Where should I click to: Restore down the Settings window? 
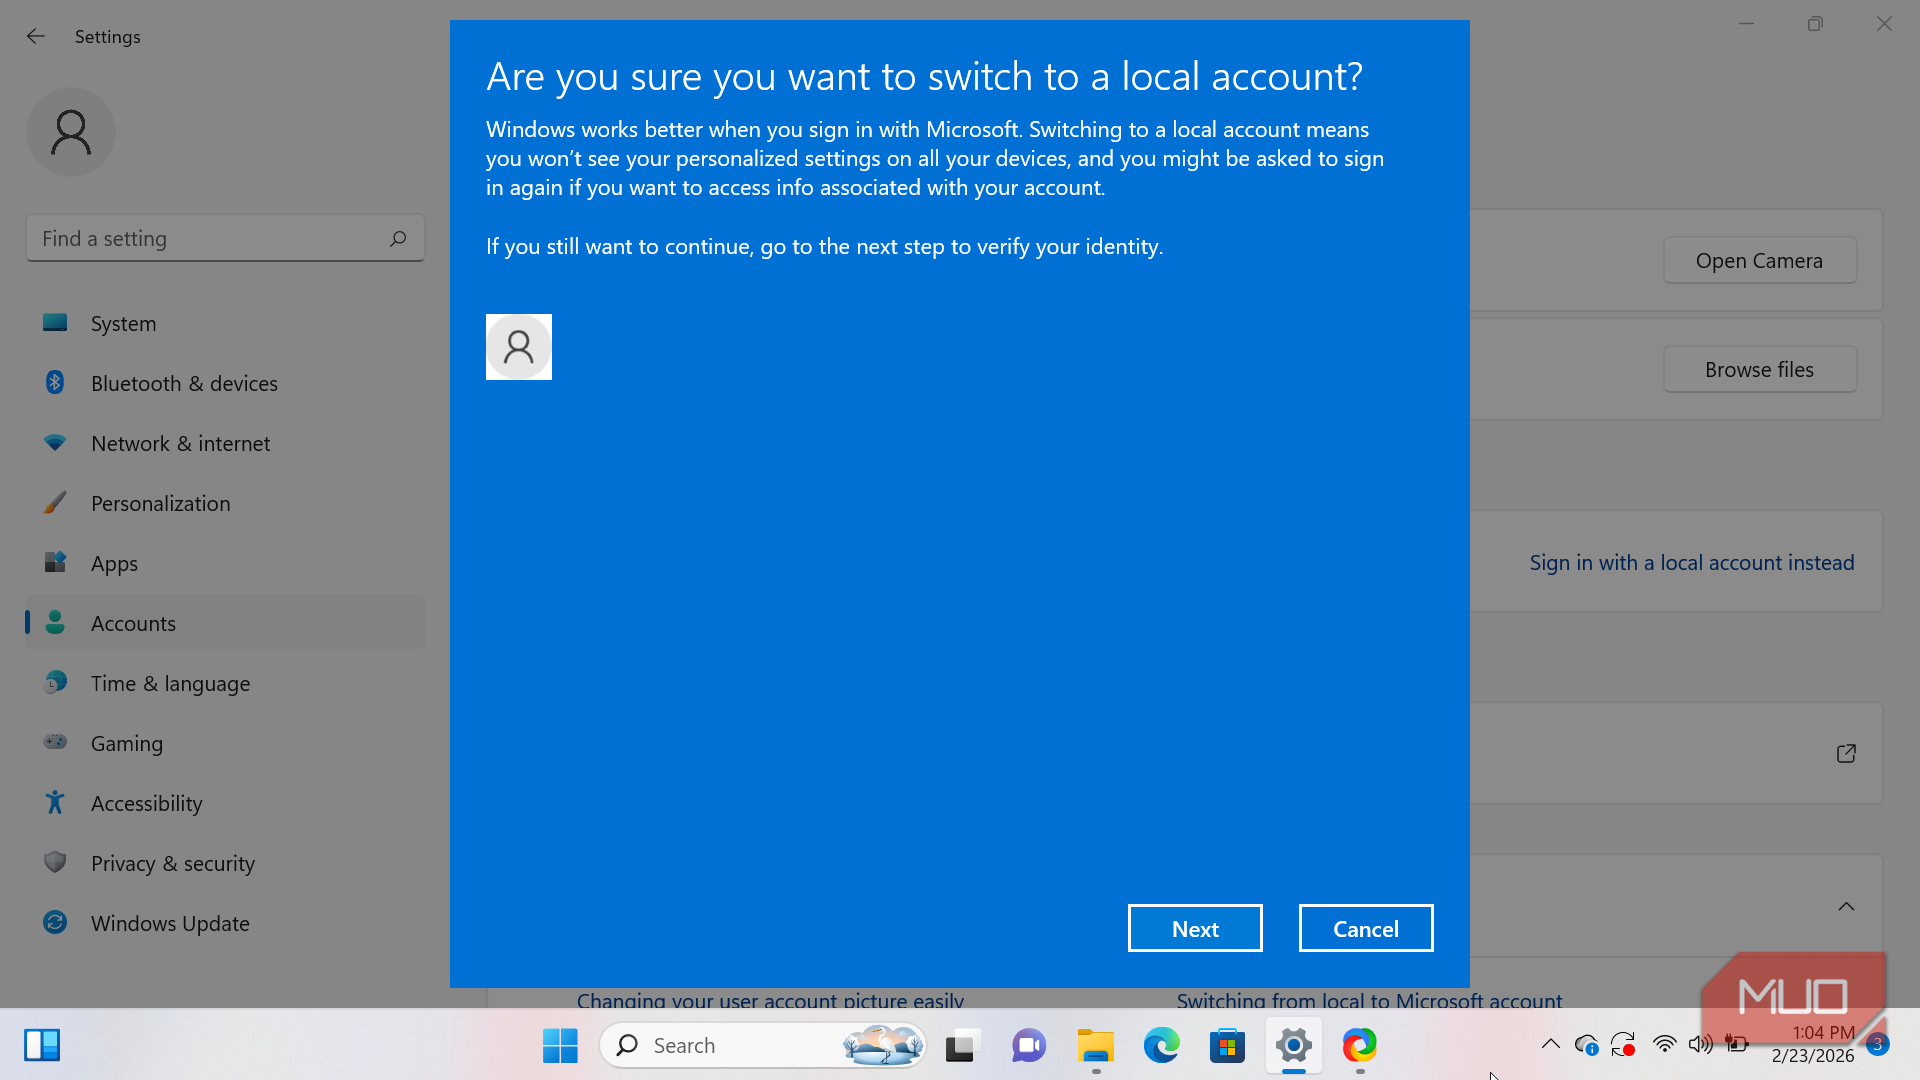1815,23
